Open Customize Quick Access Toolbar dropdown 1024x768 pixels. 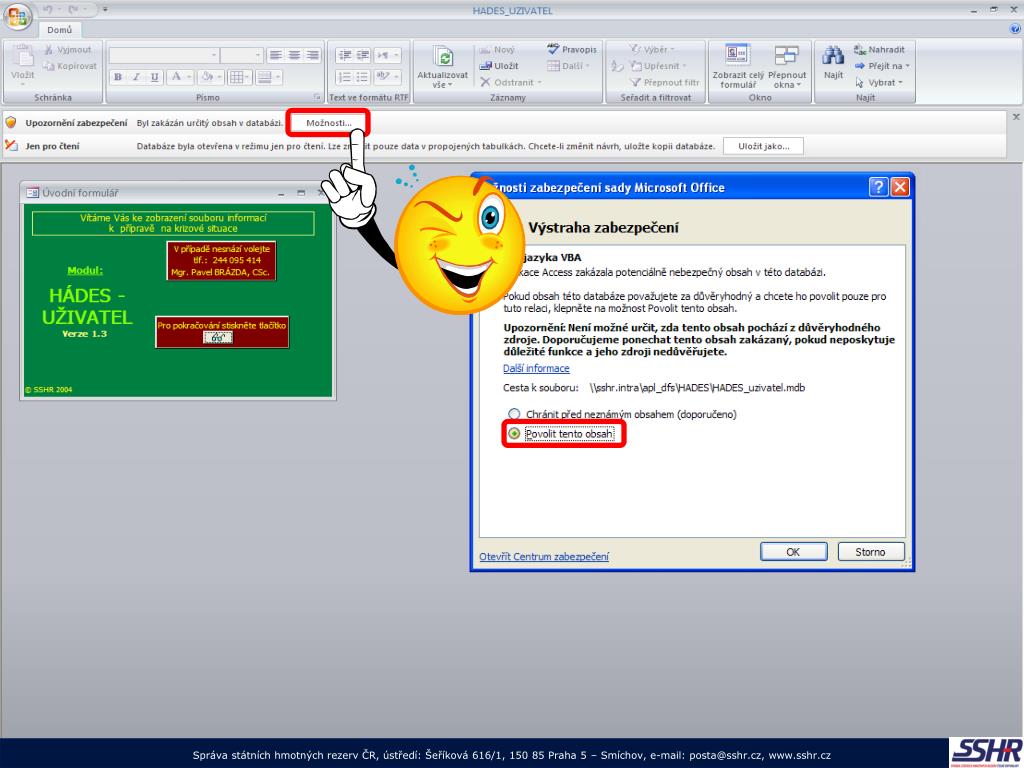coord(105,10)
